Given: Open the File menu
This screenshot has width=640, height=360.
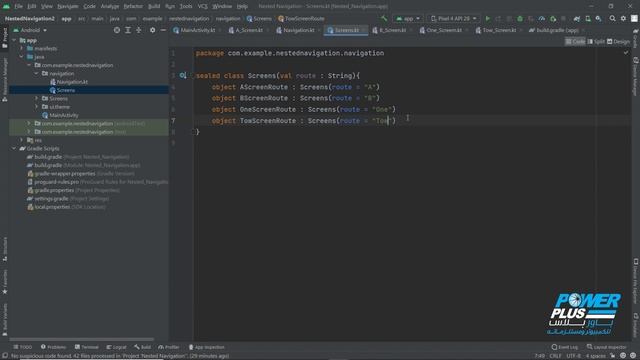Looking at the screenshot, I should pyautogui.click(x=18, y=7).
